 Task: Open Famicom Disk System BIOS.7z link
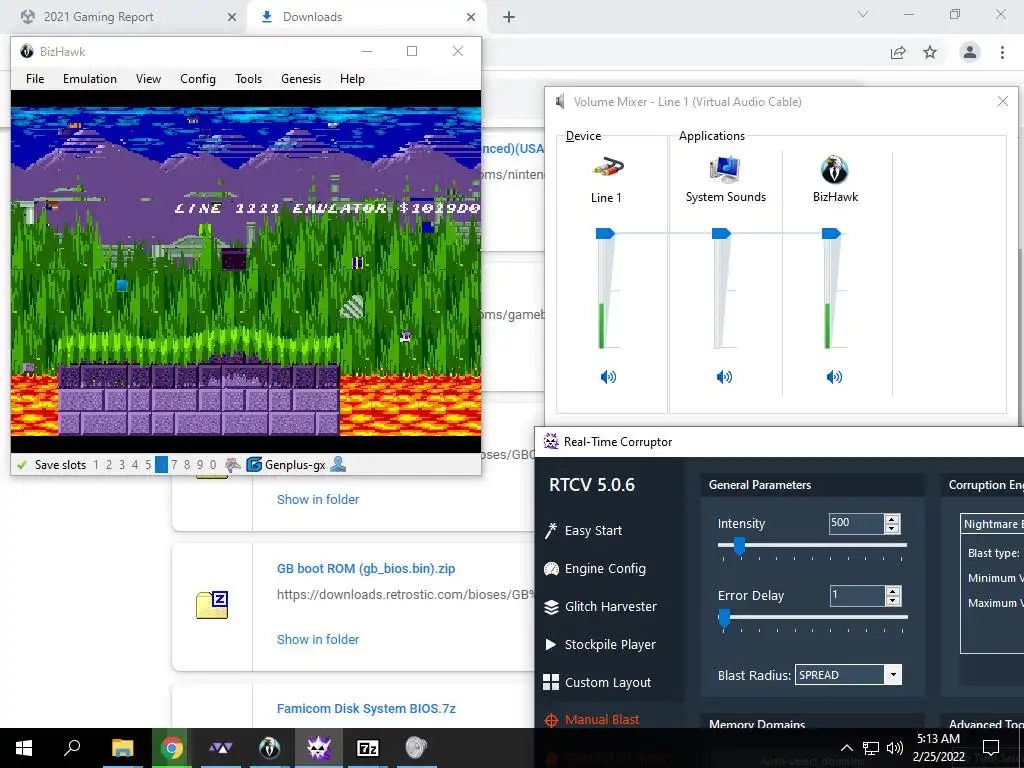pos(366,709)
